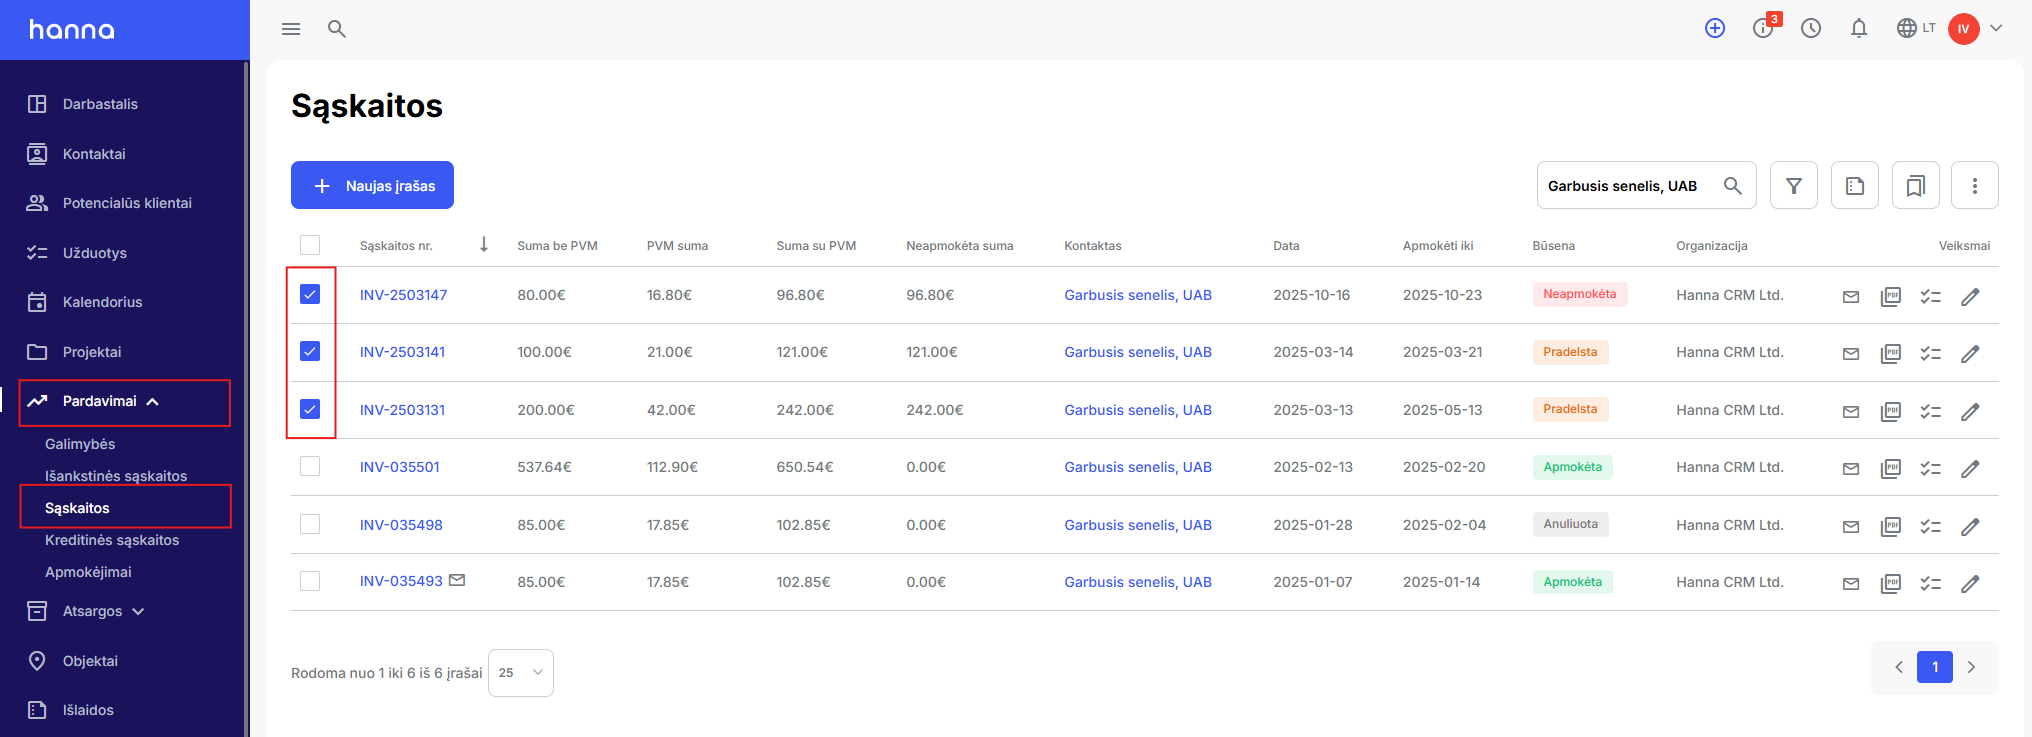Click the blue plus quick-add icon
This screenshot has height=737, width=2032.
coord(1715,29)
